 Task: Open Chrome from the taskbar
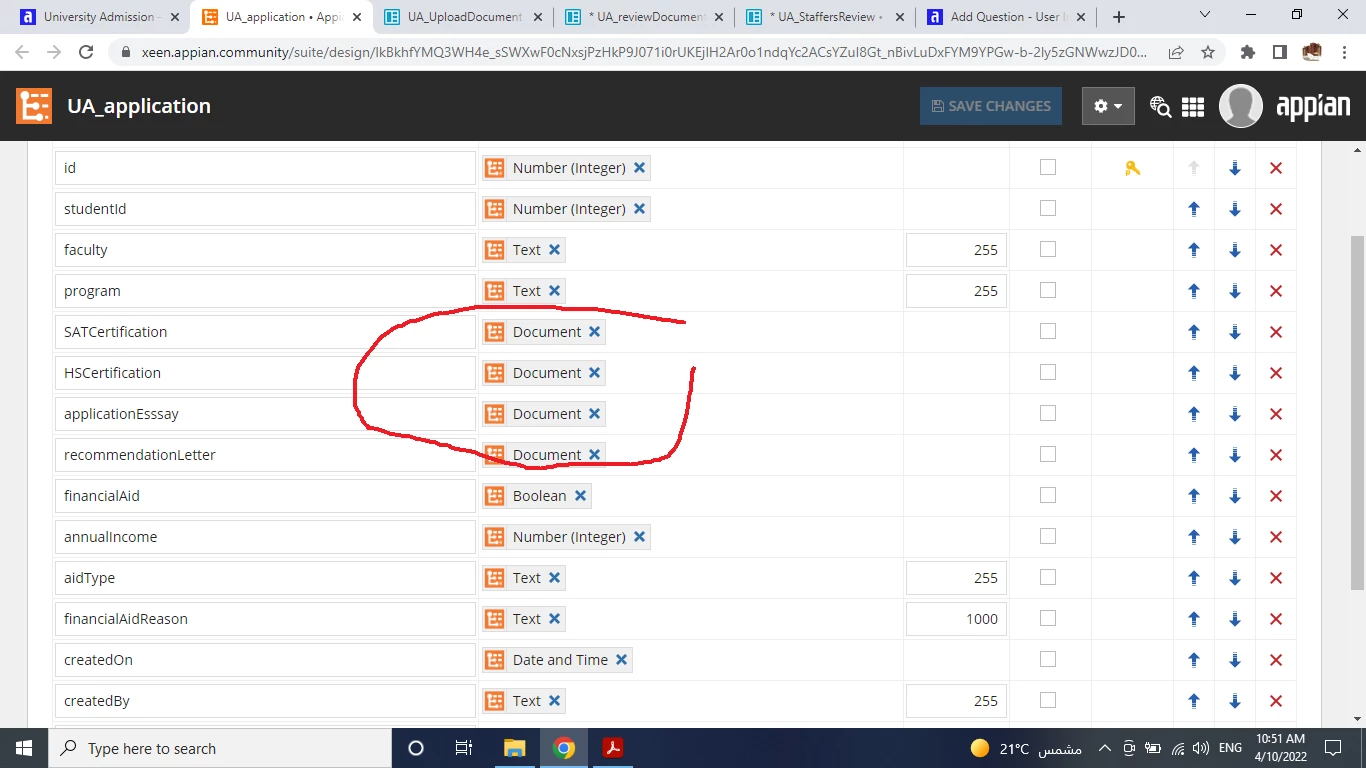pos(564,748)
